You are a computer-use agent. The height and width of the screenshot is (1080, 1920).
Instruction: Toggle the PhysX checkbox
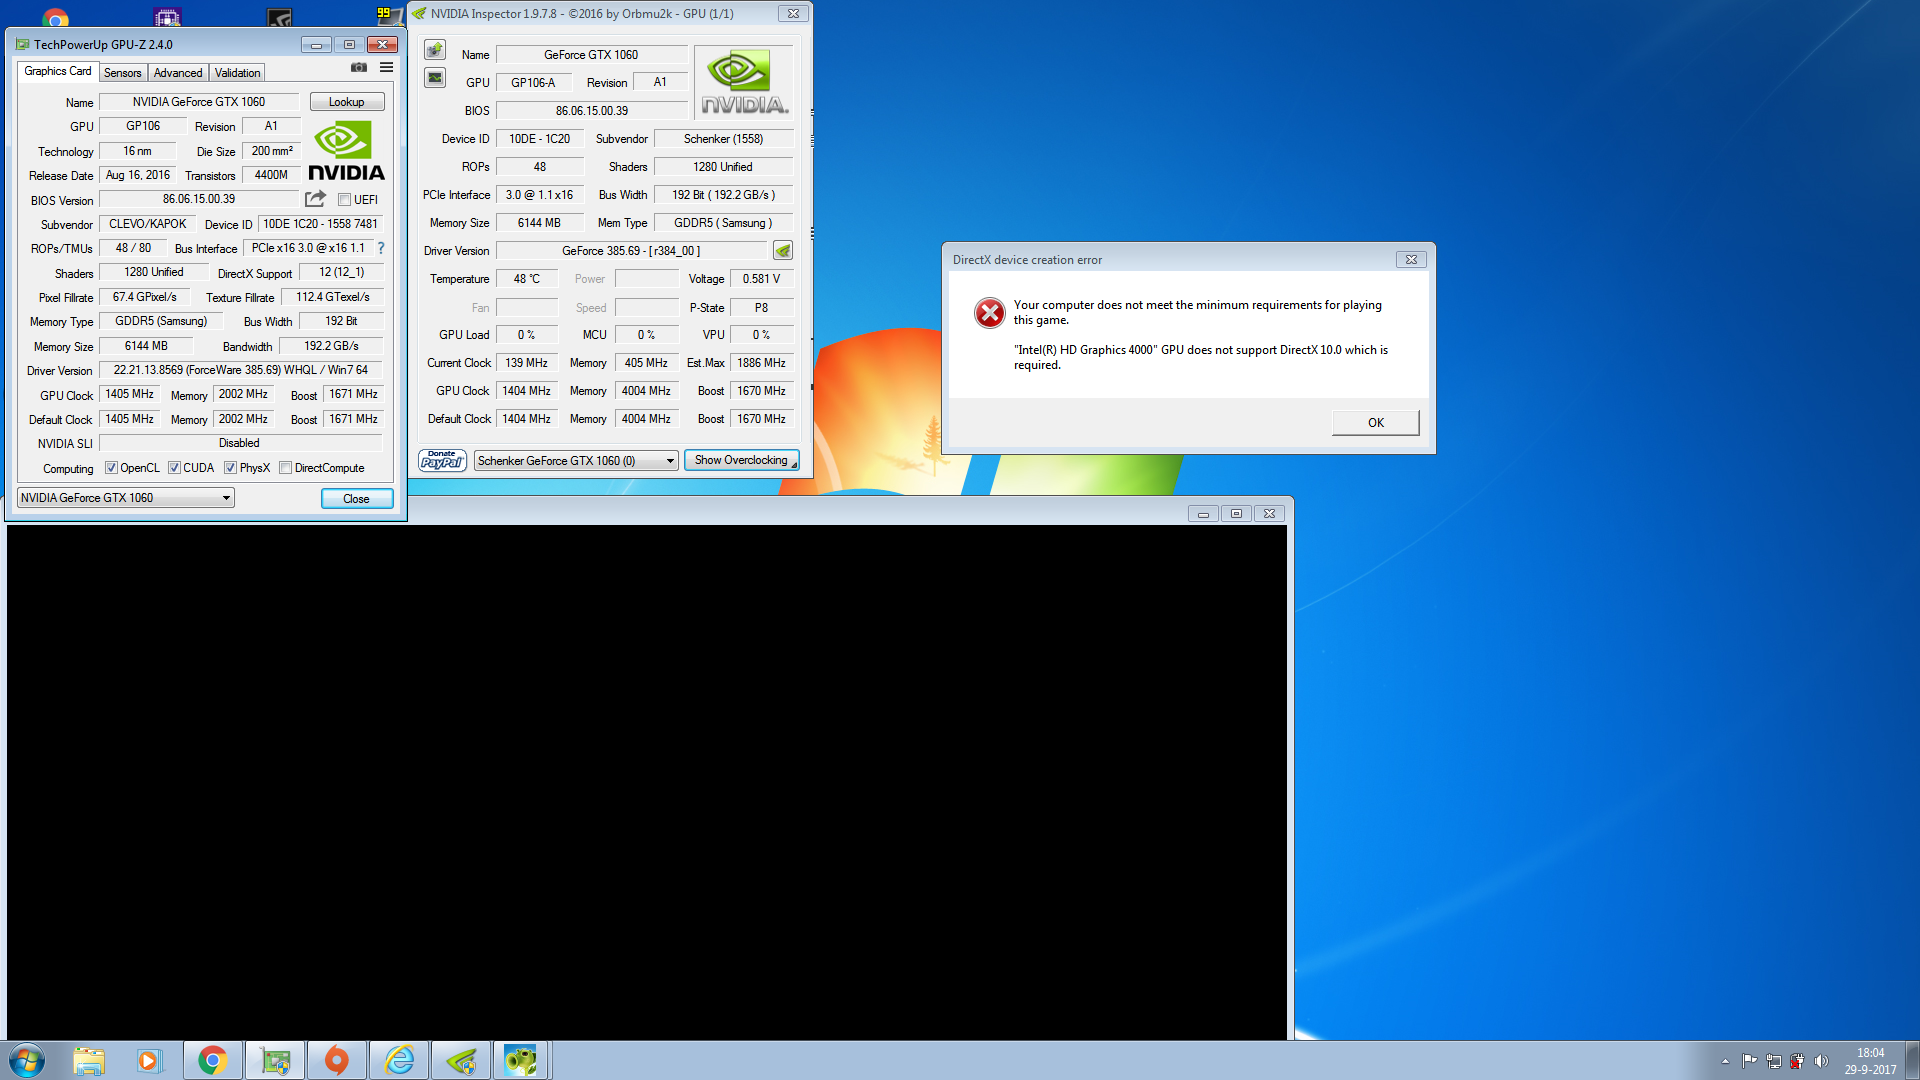click(x=230, y=468)
